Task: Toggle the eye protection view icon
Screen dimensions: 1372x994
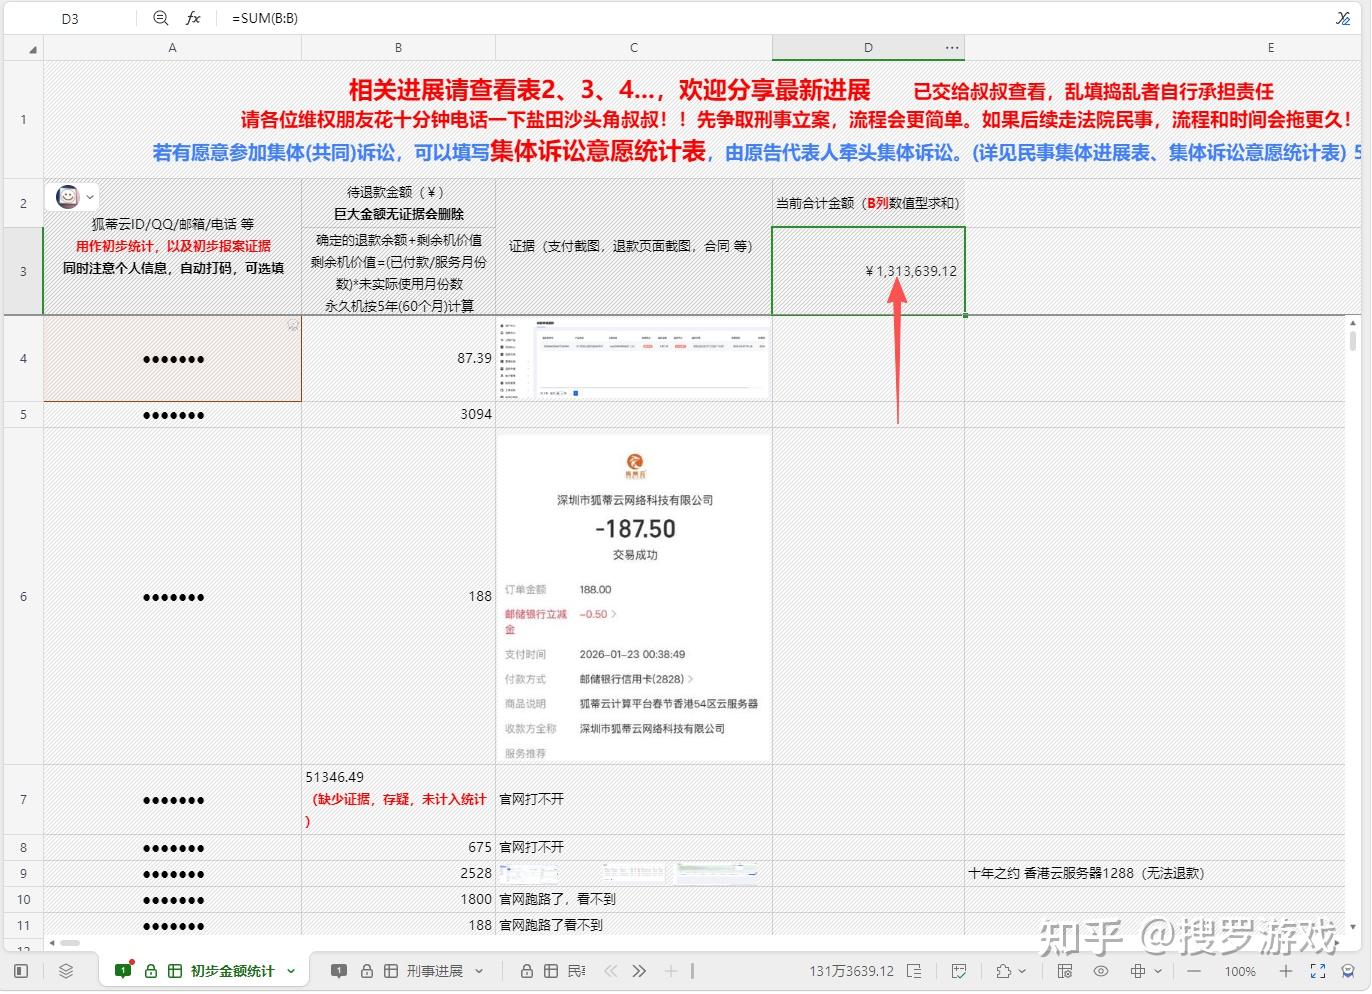Action: coord(1101,971)
